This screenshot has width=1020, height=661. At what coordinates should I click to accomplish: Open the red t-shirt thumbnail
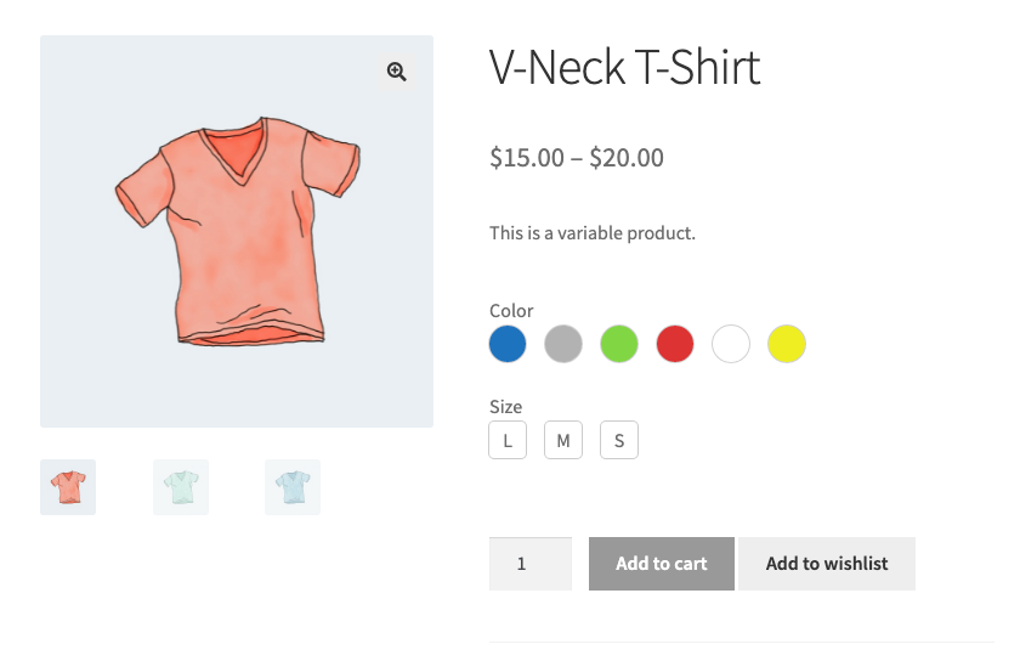click(x=68, y=487)
